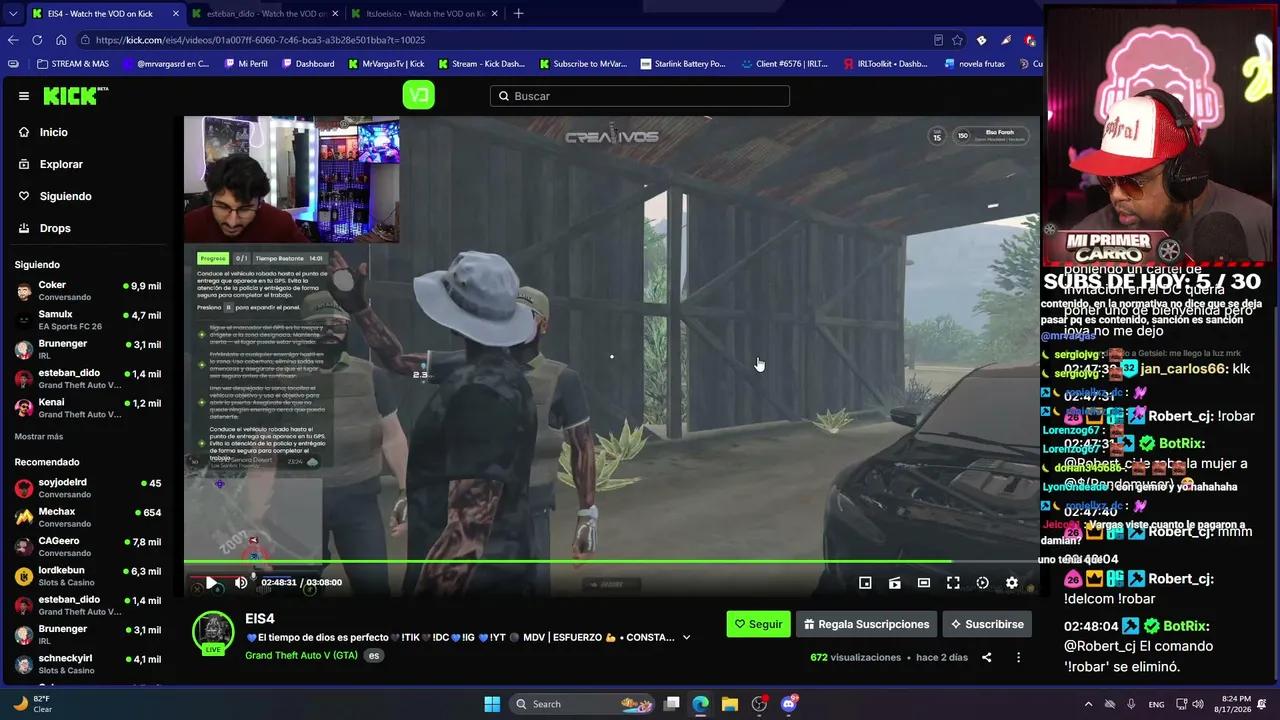Screen dimensions: 1280x720
Task: Open Discord from taskbar
Action: [789, 704]
